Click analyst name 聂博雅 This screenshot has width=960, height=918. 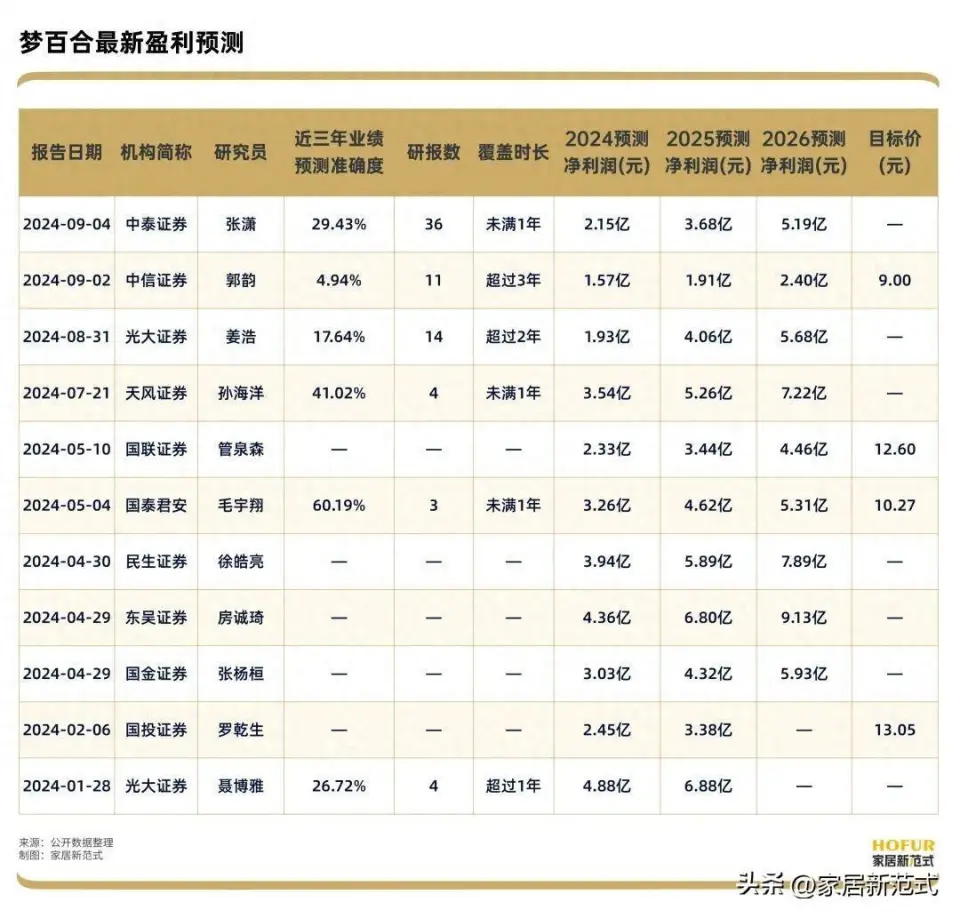[240, 786]
